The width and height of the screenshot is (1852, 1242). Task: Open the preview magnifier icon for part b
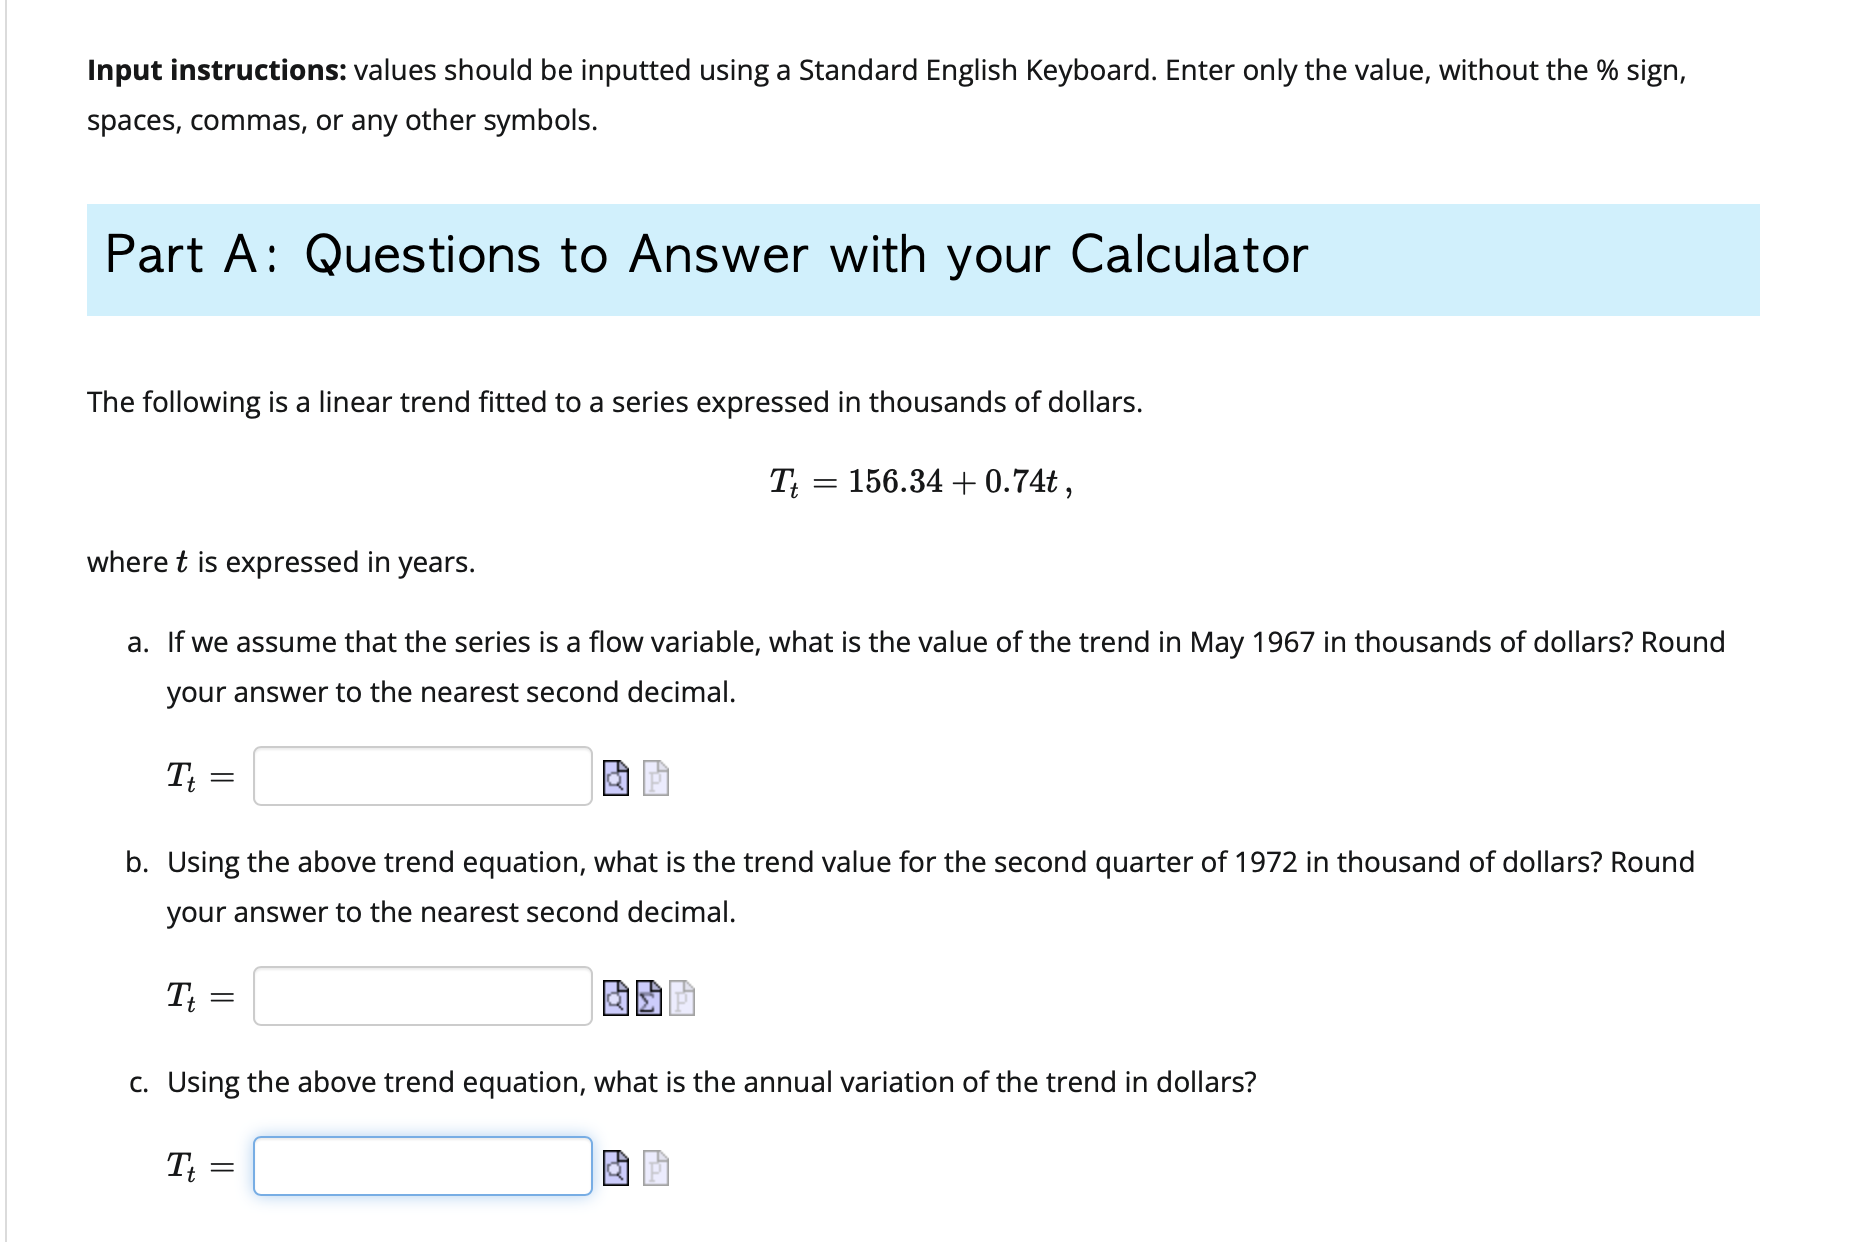614,998
